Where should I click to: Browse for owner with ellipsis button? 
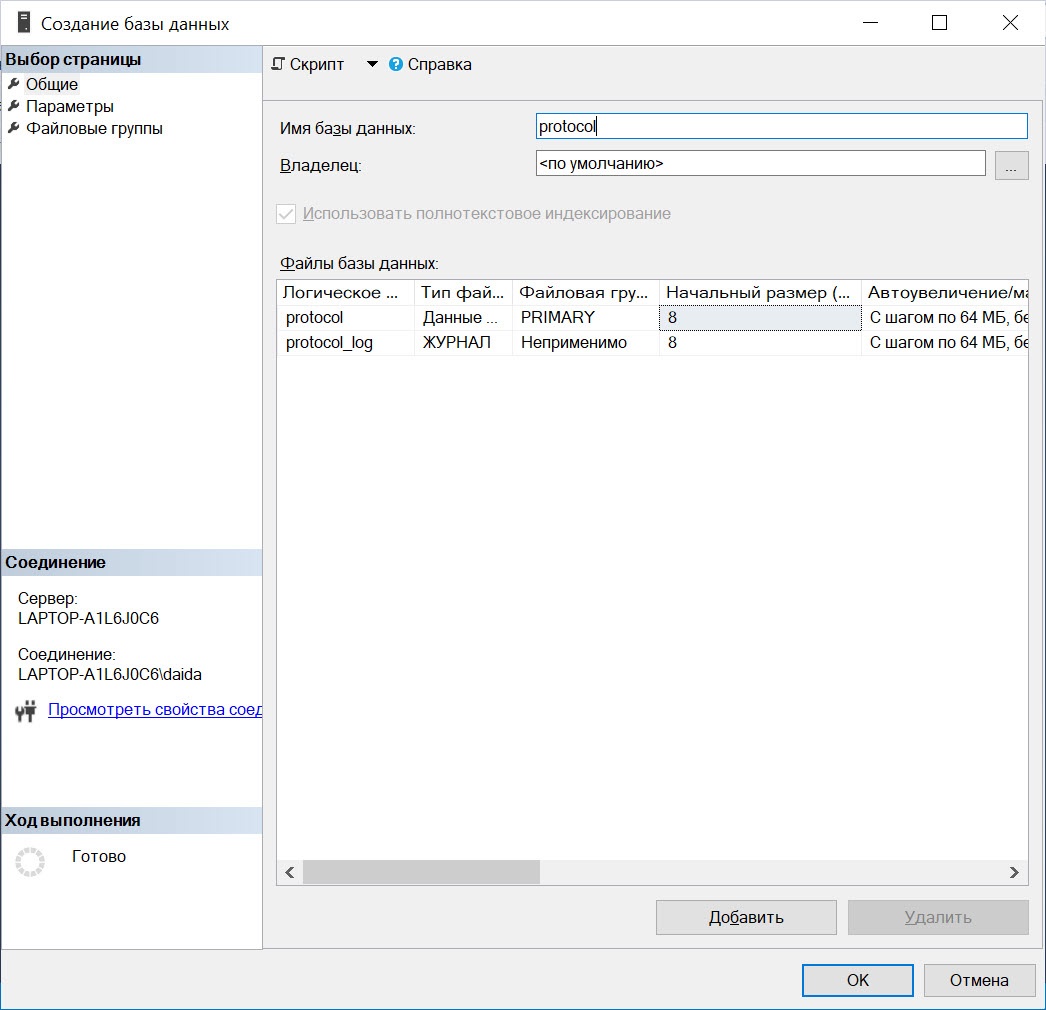(1011, 165)
